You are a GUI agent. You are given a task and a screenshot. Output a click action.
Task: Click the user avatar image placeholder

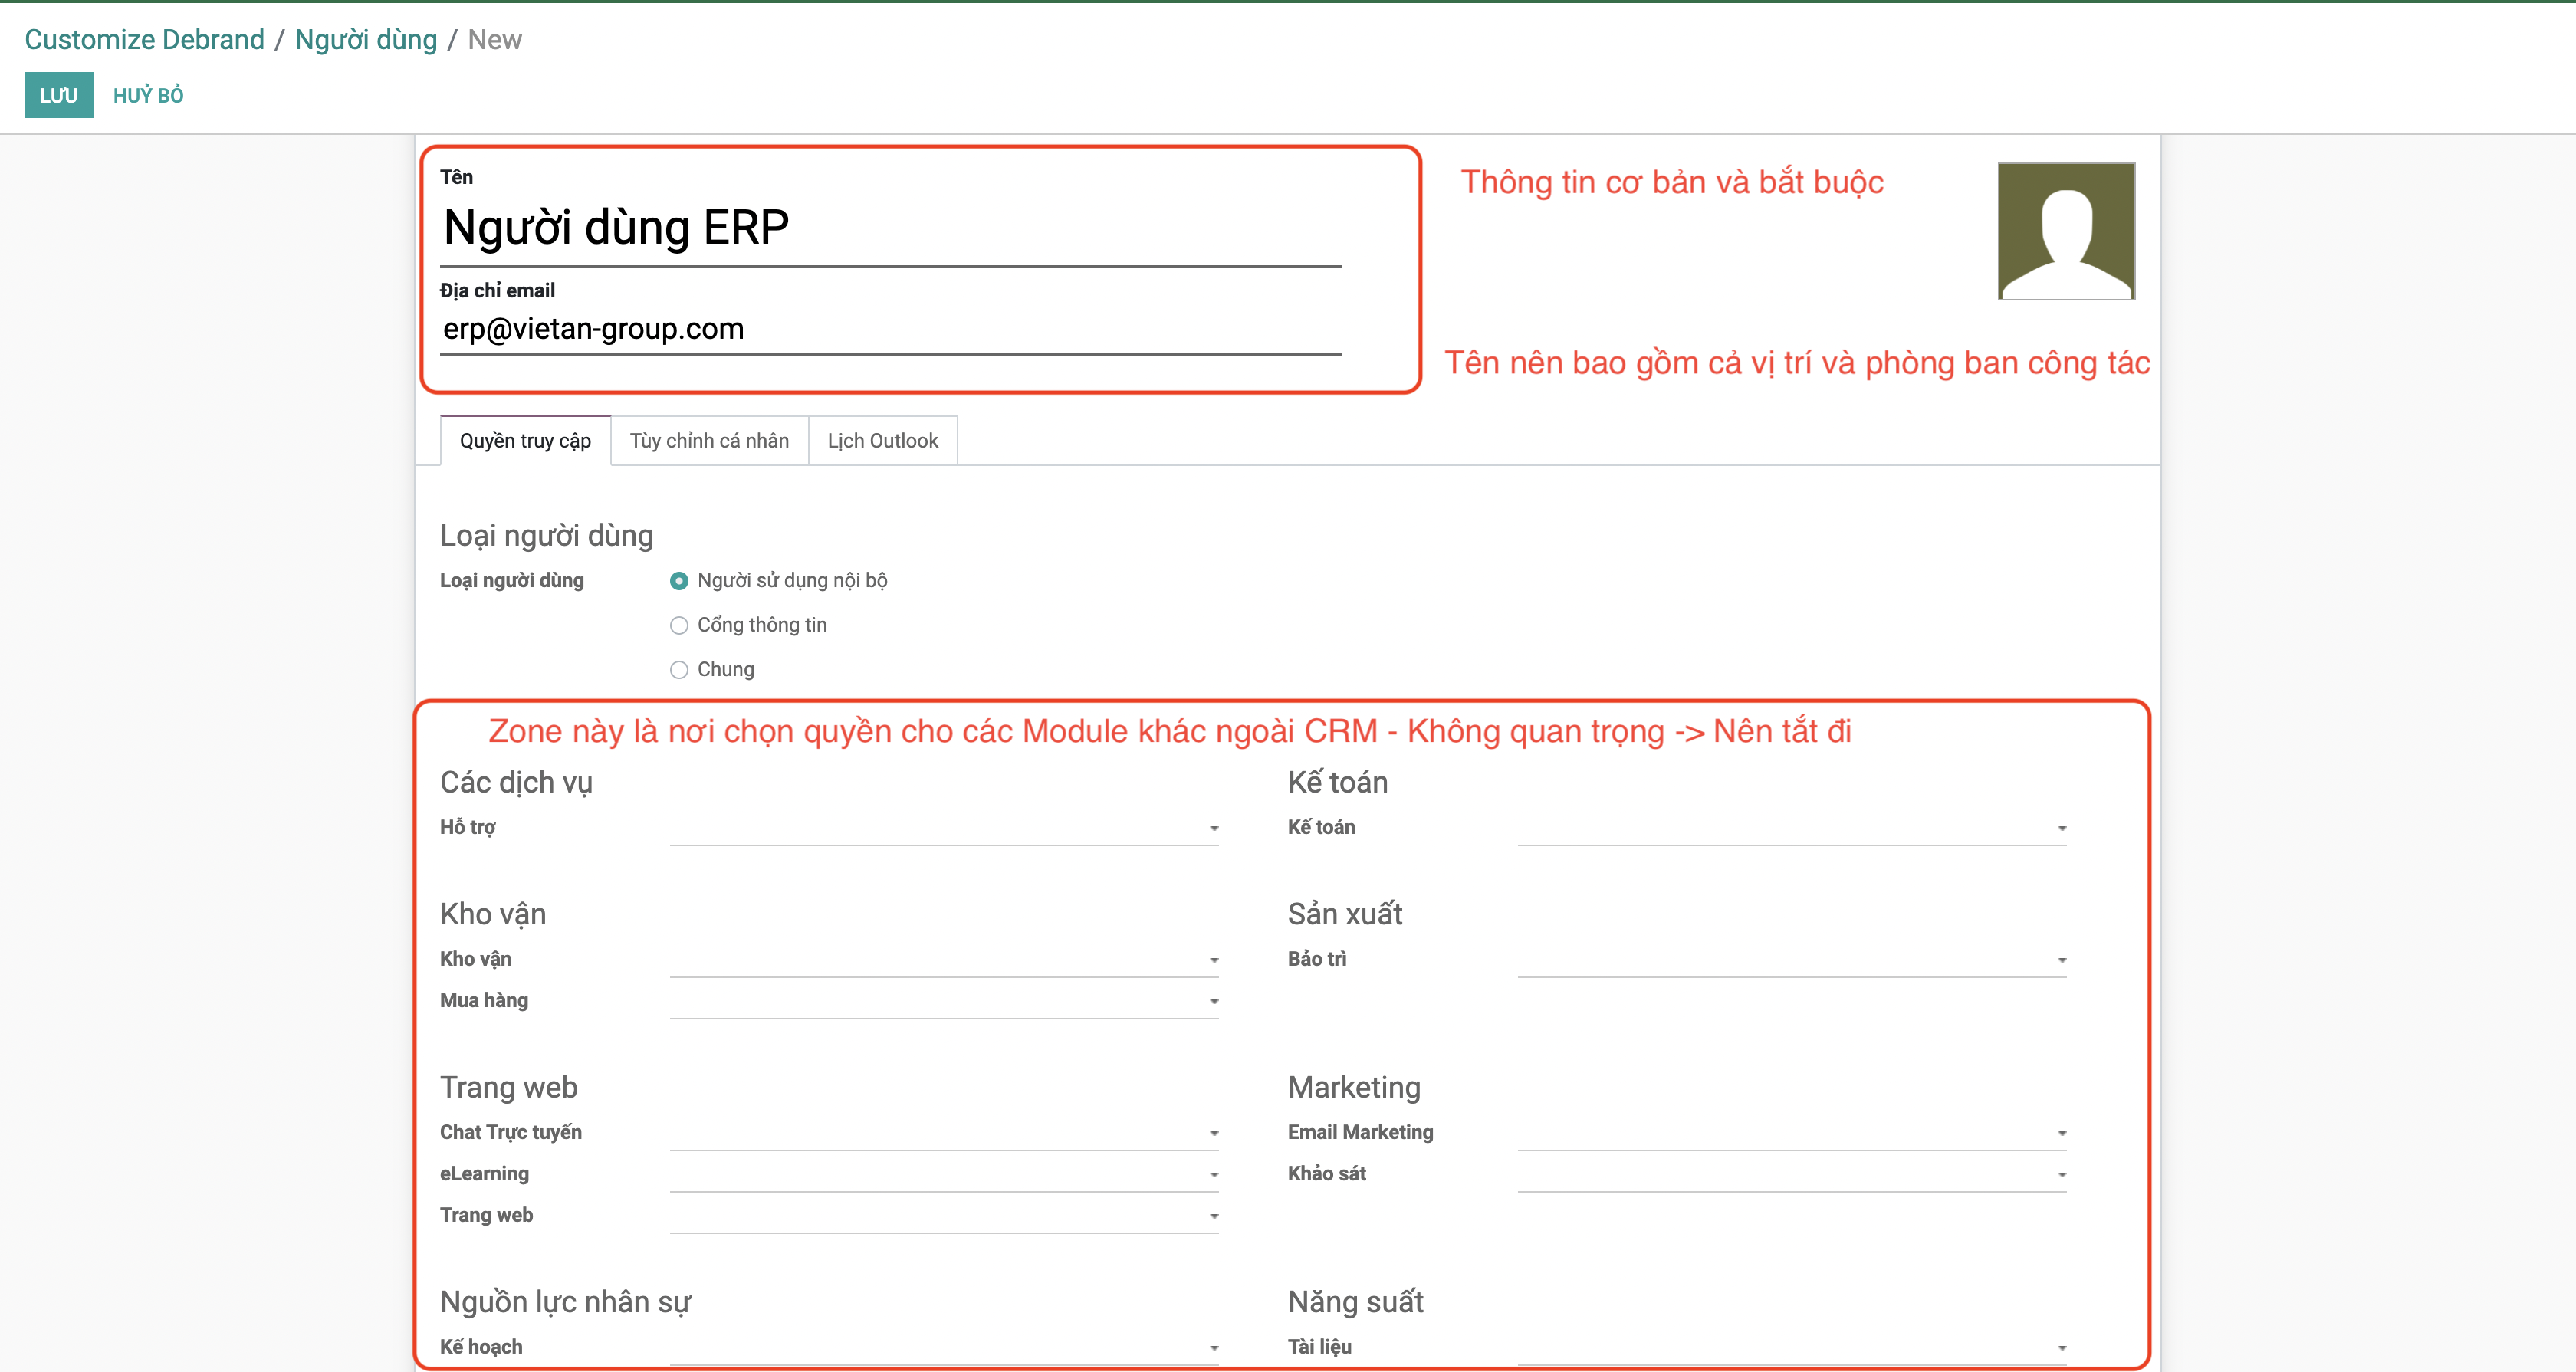coord(2065,231)
